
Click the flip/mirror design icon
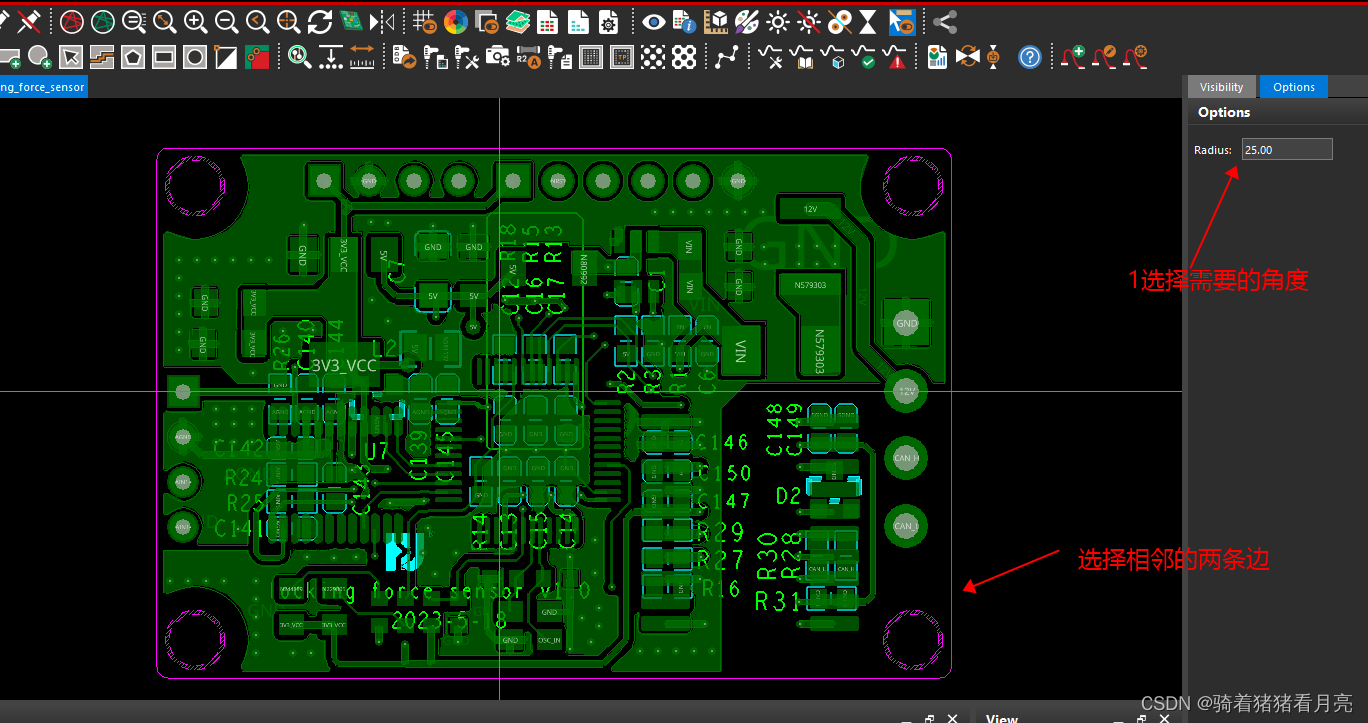point(382,20)
